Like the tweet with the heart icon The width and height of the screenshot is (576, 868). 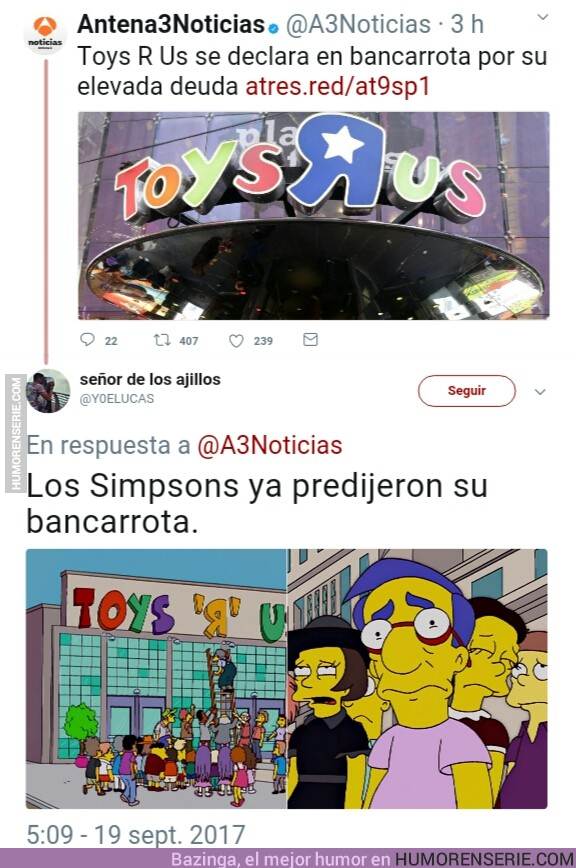click(x=236, y=340)
